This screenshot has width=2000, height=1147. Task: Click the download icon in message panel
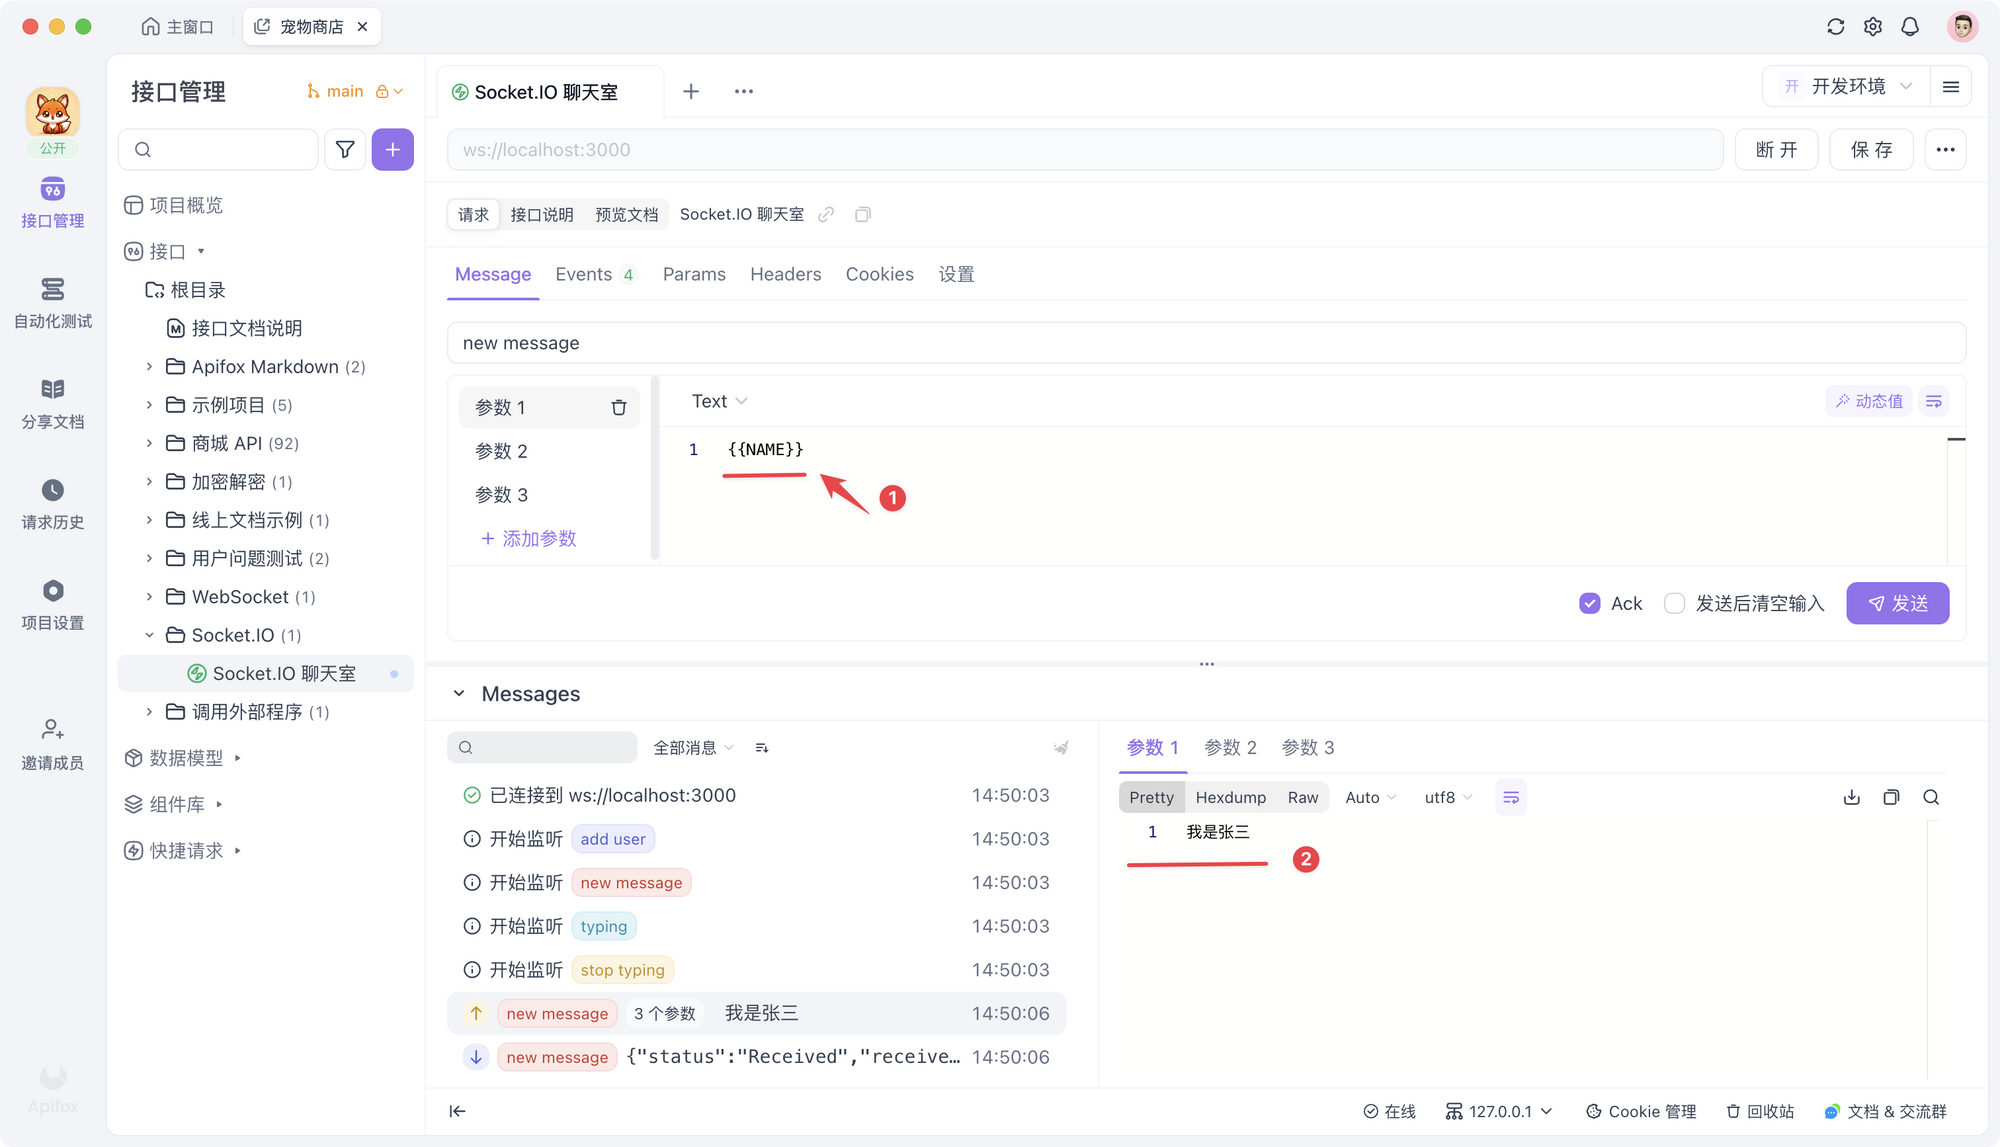pos(1852,797)
